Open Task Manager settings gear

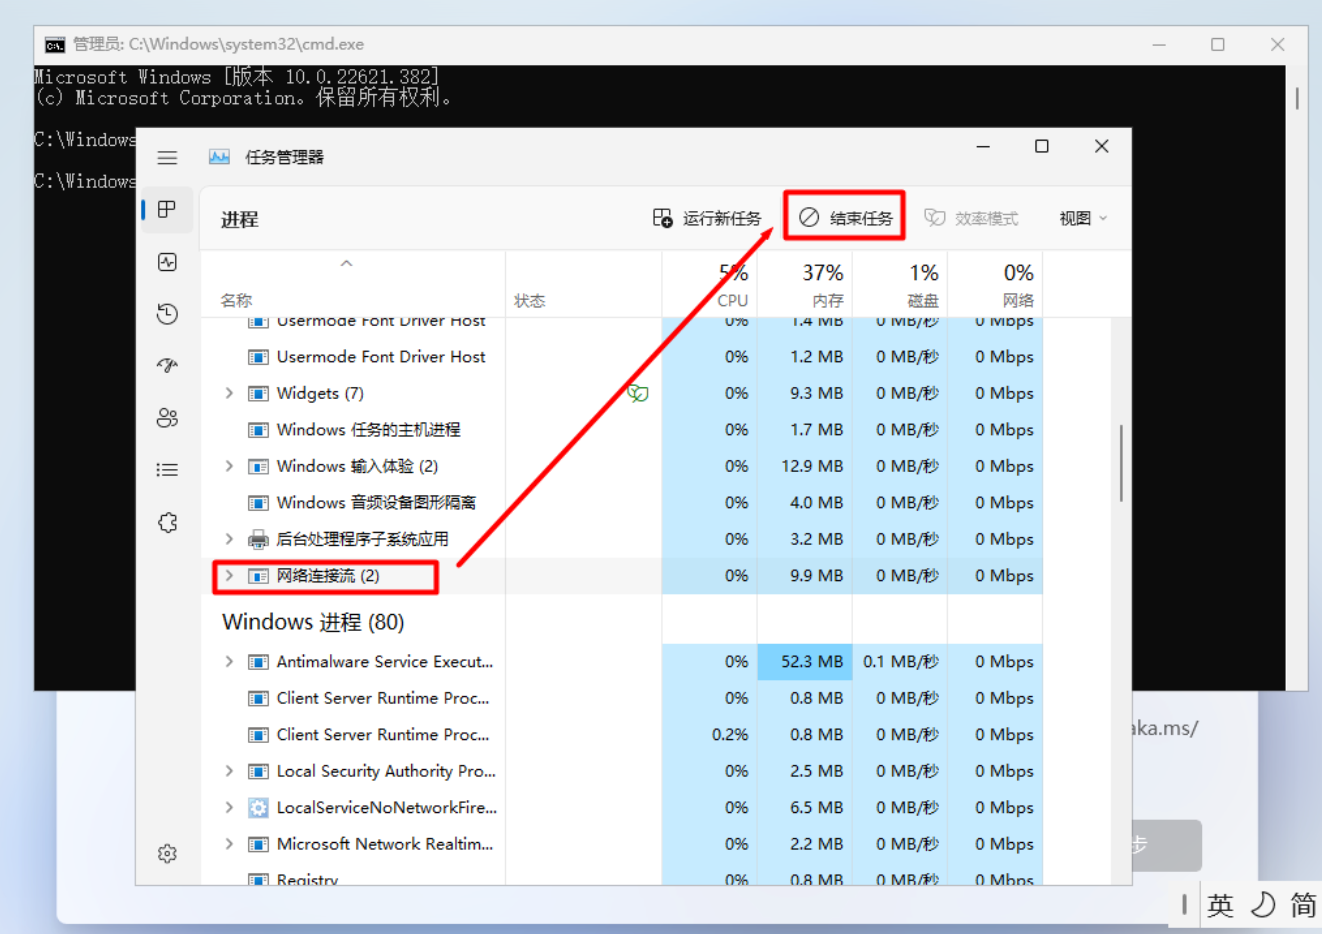pyautogui.click(x=167, y=853)
